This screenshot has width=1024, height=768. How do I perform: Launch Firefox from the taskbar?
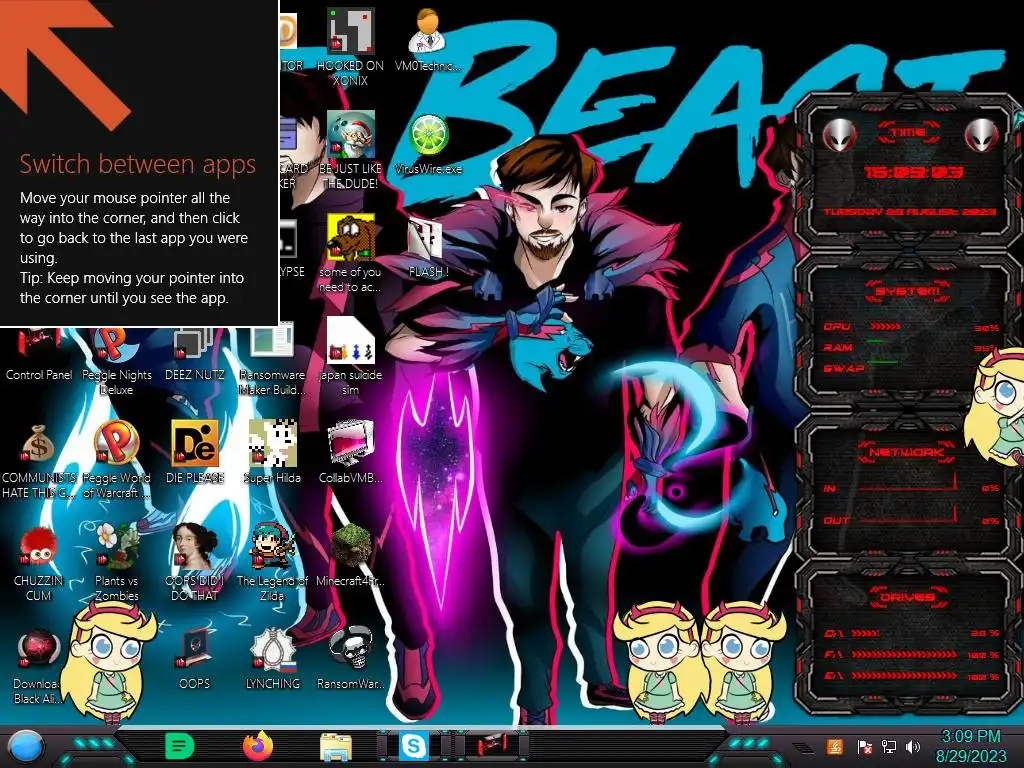pos(258,746)
